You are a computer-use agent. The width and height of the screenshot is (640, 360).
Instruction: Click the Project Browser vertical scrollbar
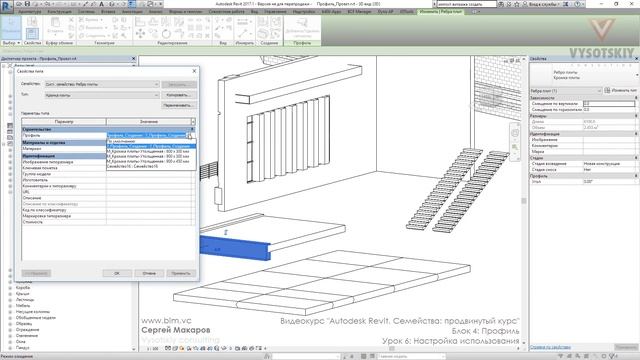(x=133, y=208)
